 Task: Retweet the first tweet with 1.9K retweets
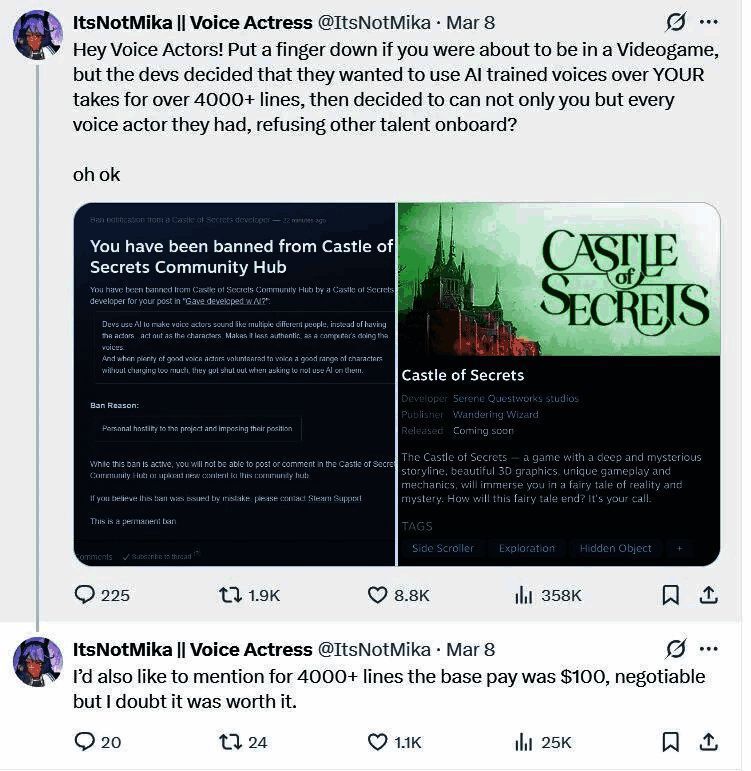coord(231,595)
